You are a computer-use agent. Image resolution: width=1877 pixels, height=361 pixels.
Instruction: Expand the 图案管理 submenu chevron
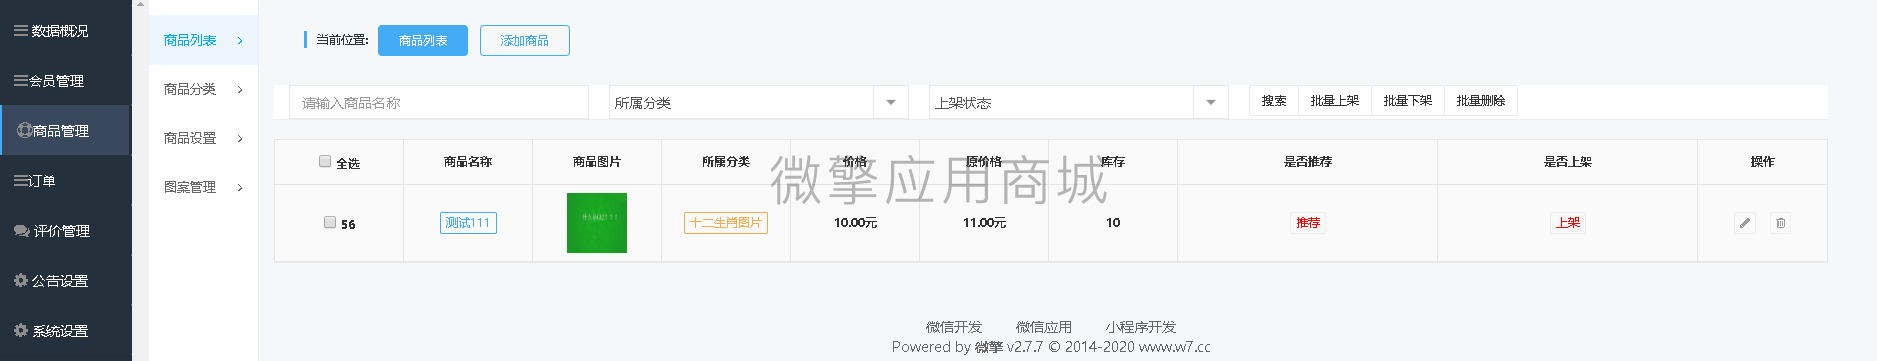(x=240, y=188)
